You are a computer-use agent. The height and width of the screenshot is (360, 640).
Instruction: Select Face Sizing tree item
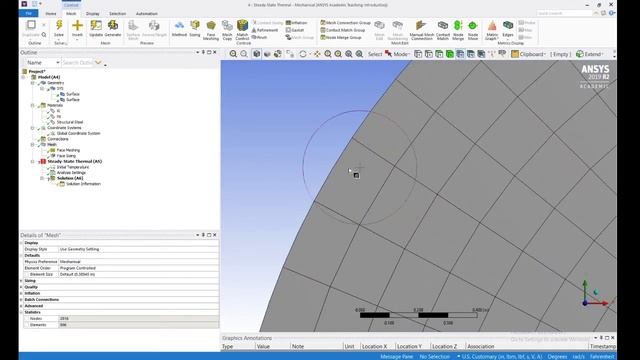[x=66, y=156]
